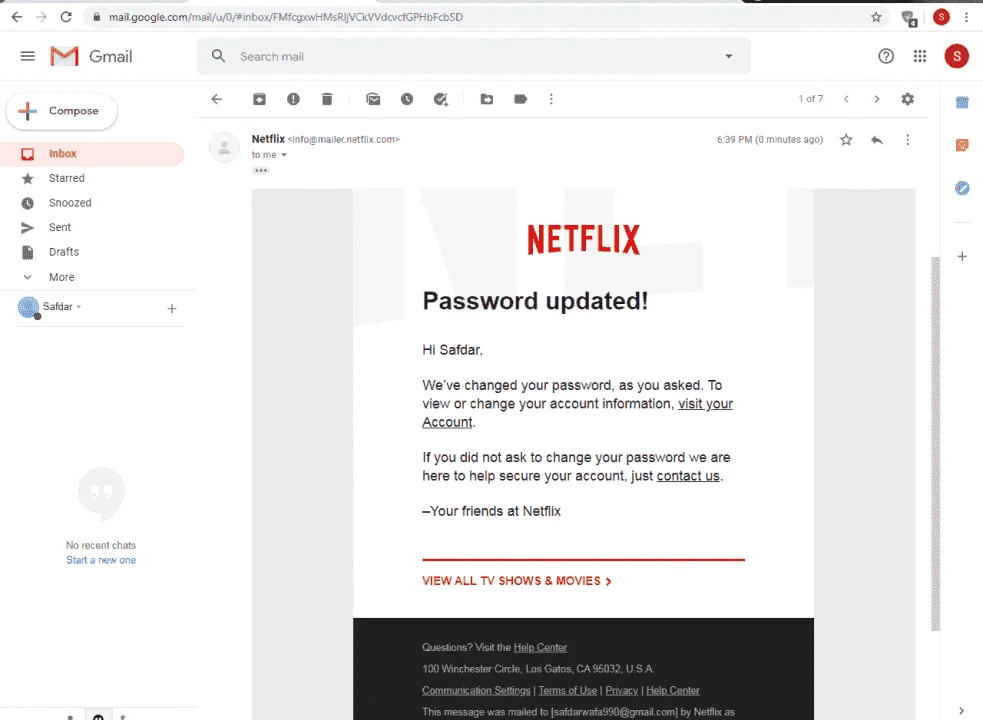This screenshot has height=720, width=983.
Task: Report this email as spam
Action: click(293, 99)
